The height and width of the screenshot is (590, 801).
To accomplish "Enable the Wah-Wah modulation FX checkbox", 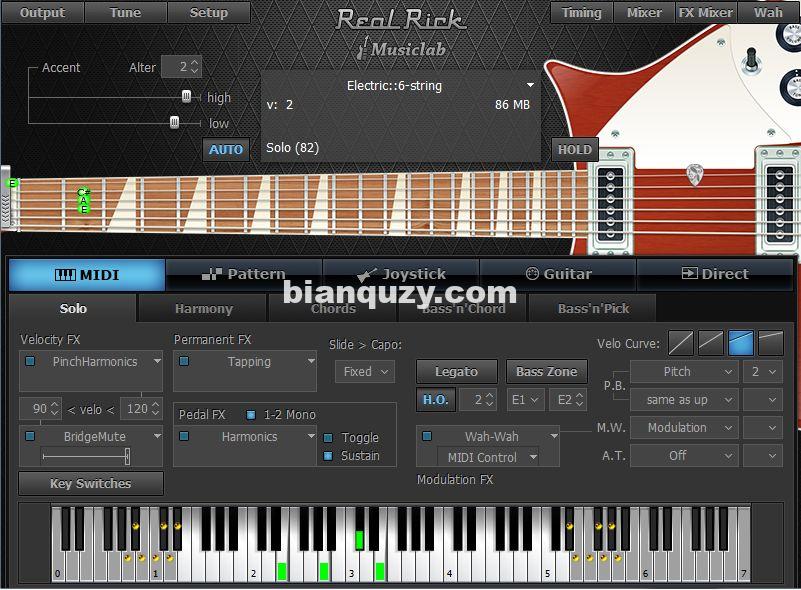I will (427, 436).
